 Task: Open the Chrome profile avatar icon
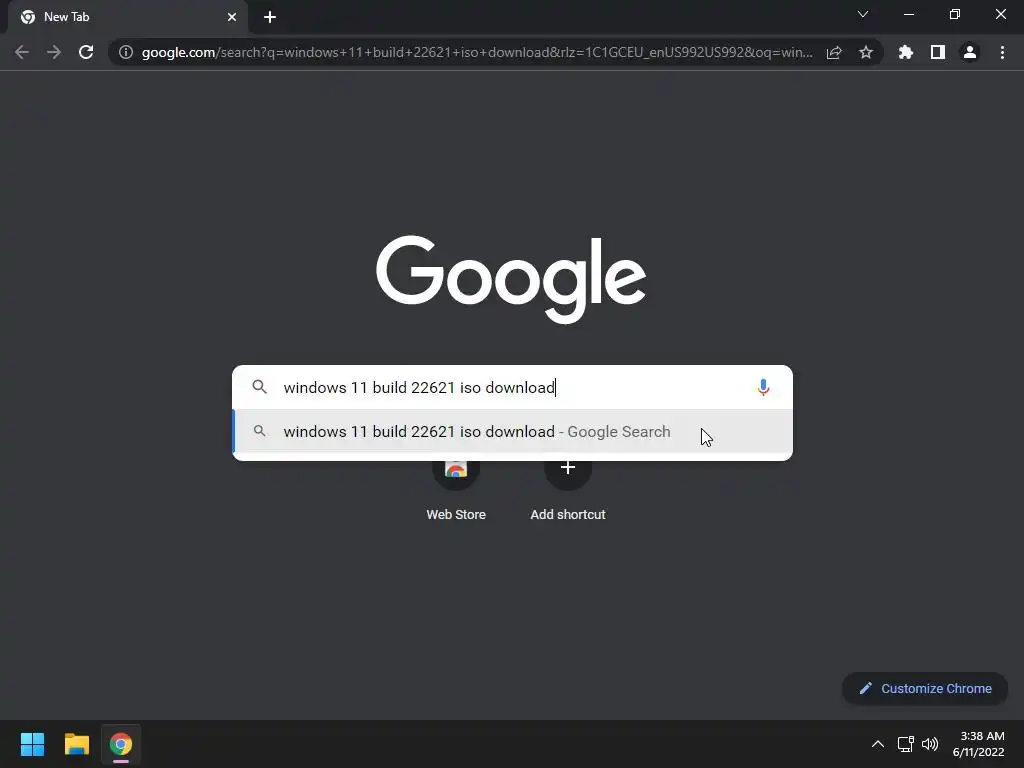pyautogui.click(x=970, y=52)
